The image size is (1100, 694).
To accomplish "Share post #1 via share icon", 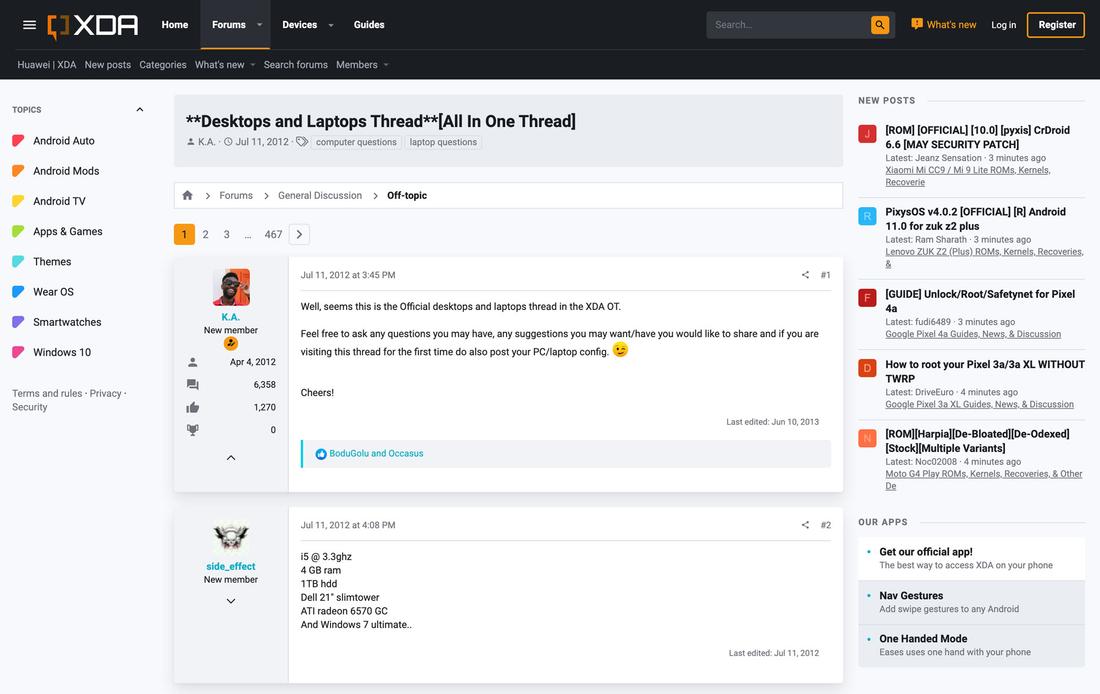I will coord(805,275).
